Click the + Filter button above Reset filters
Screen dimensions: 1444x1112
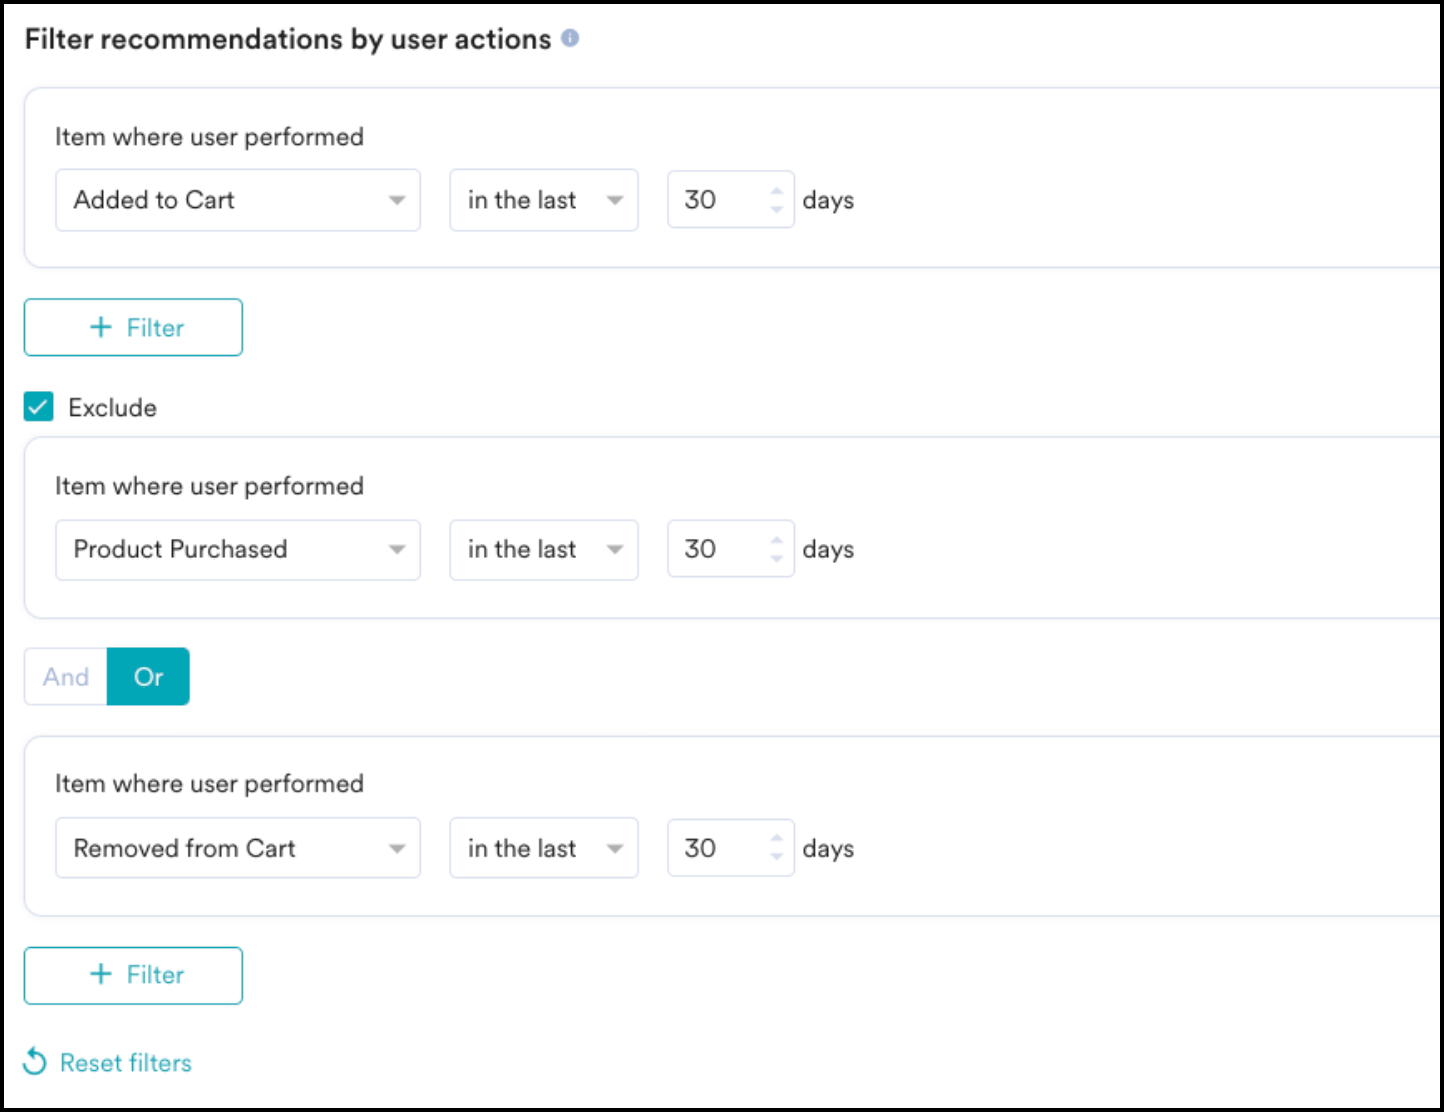pyautogui.click(x=133, y=975)
